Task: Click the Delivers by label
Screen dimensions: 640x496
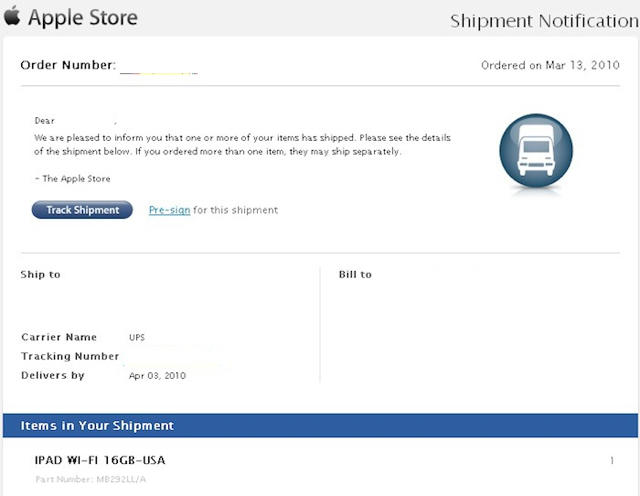Action: (x=53, y=375)
